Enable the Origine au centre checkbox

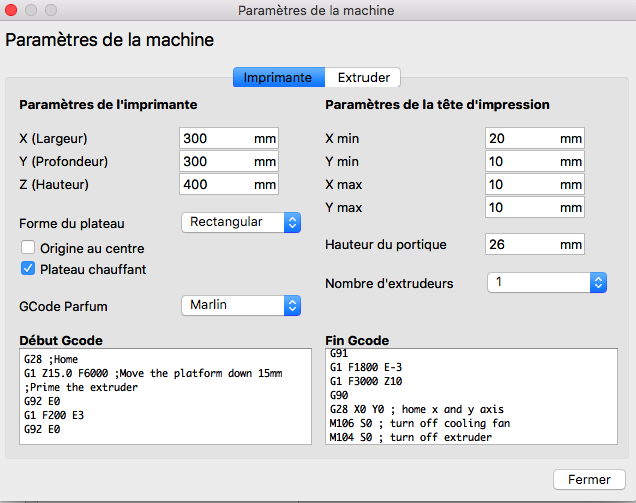pos(28,248)
